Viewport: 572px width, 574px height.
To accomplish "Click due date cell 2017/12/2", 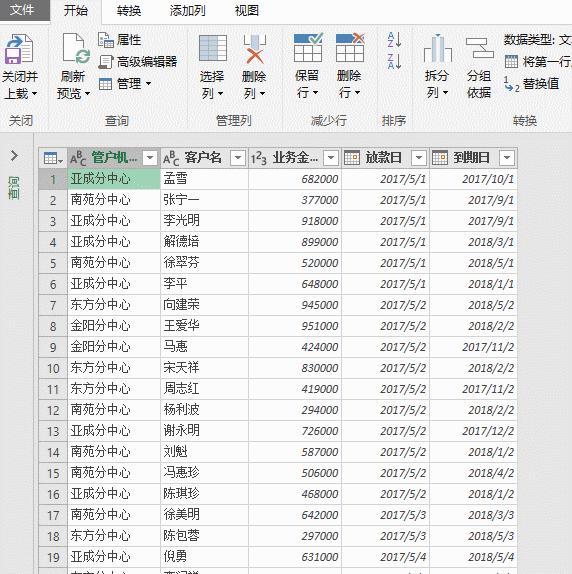I will pyautogui.click(x=473, y=431).
